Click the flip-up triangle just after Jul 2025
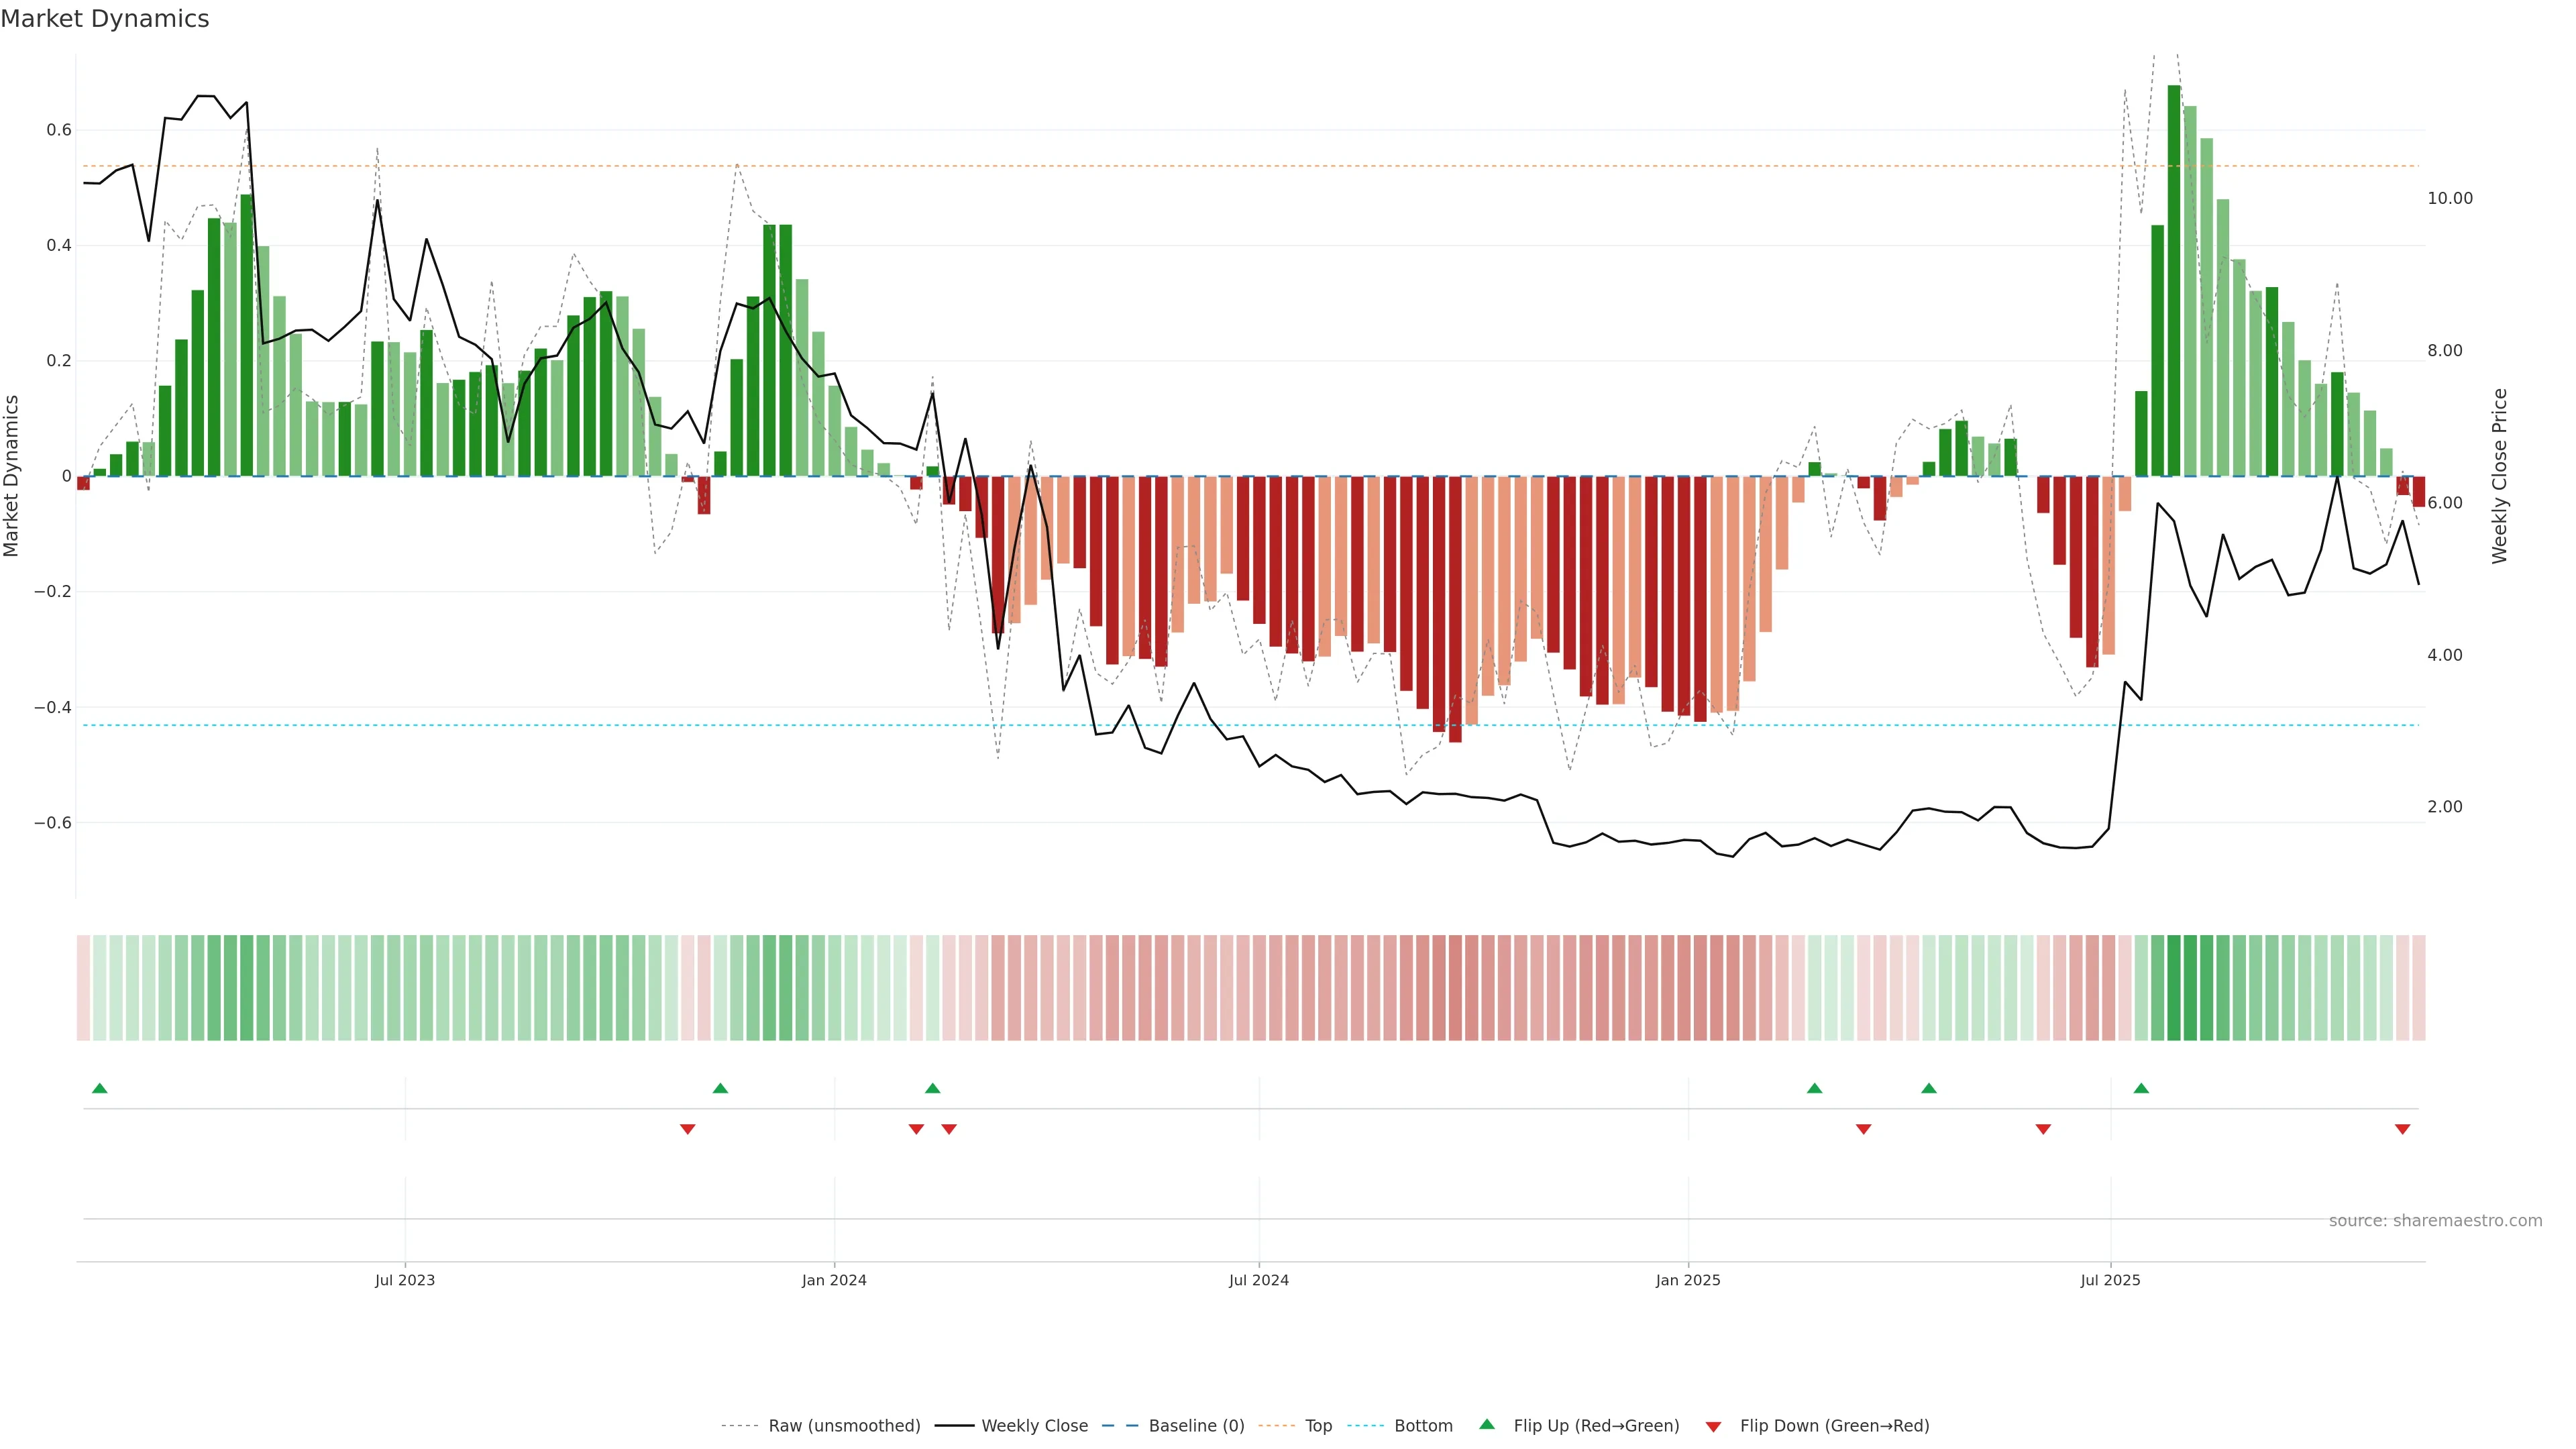Viewport: 2576px width, 1449px height. [x=2141, y=1088]
